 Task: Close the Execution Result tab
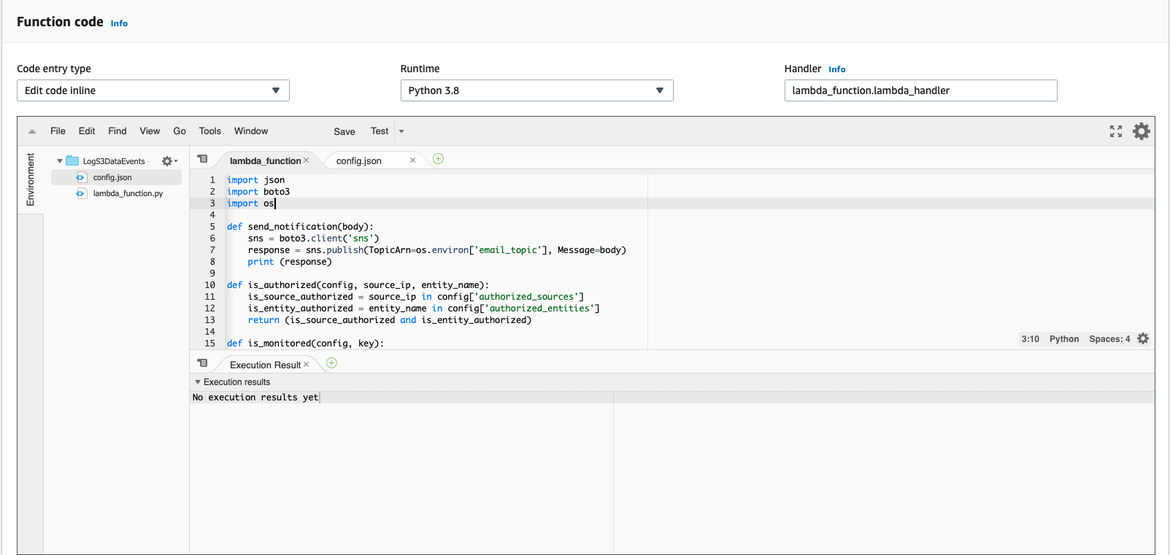coord(306,365)
